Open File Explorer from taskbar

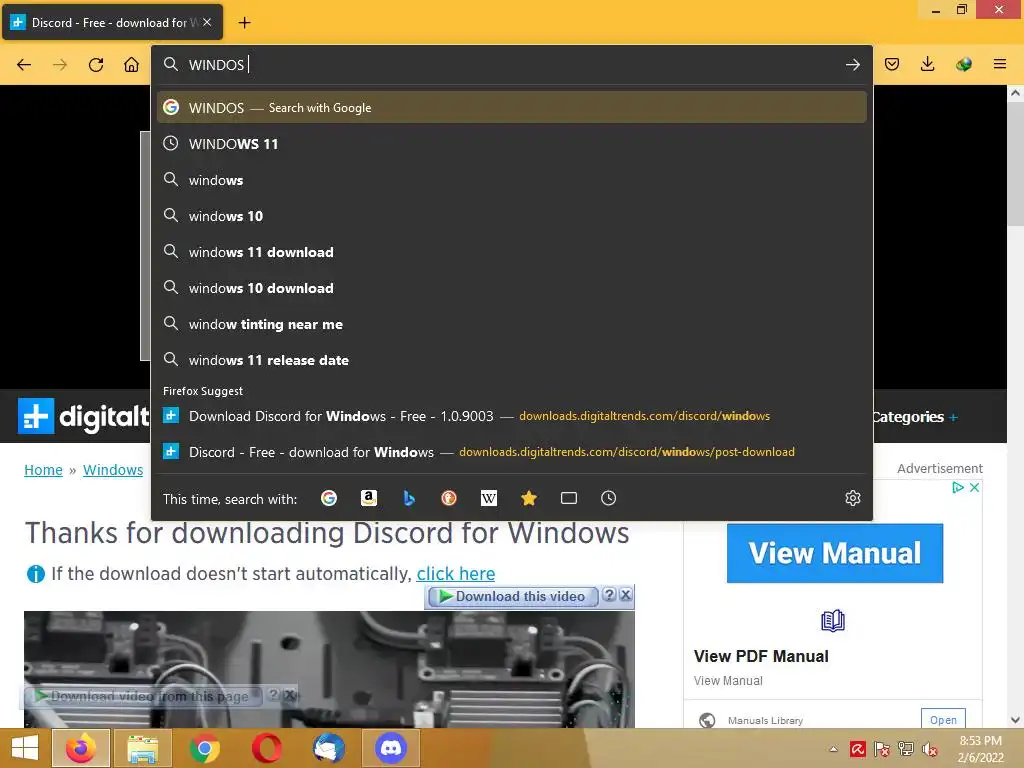click(x=142, y=748)
